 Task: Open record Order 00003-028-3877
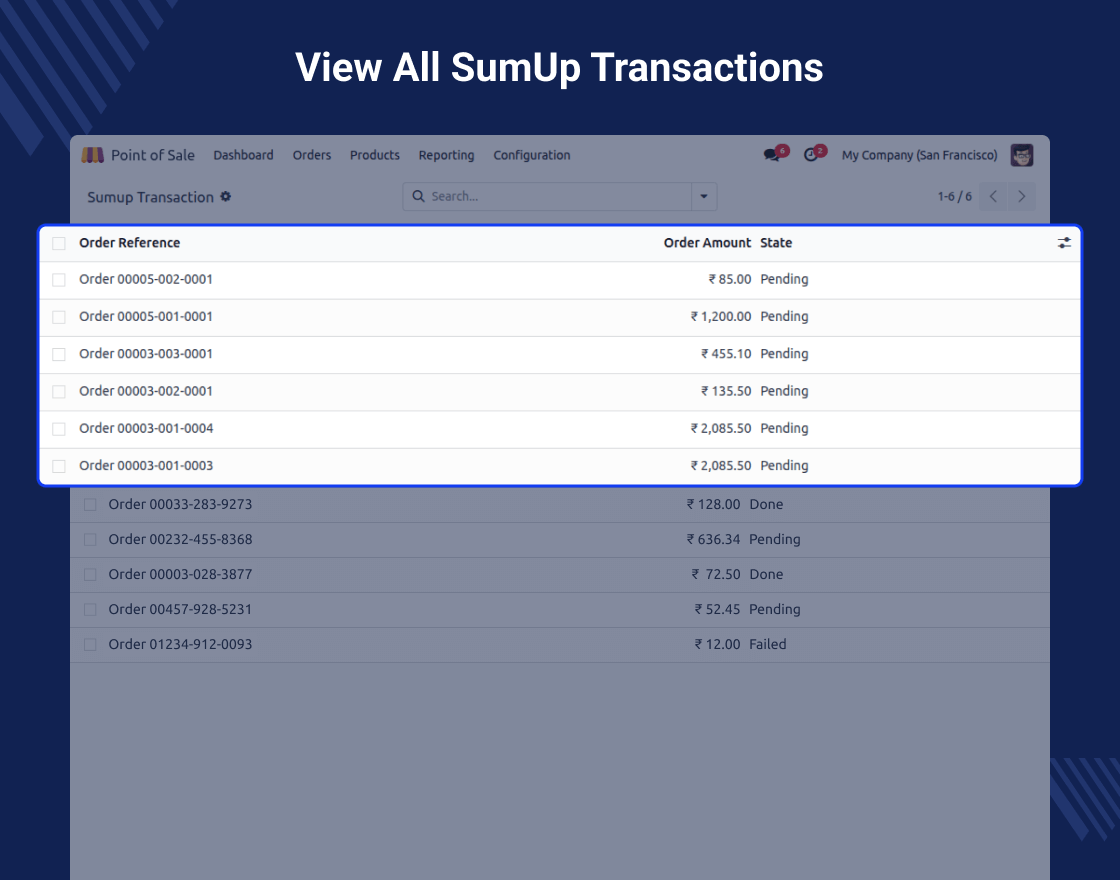point(180,574)
